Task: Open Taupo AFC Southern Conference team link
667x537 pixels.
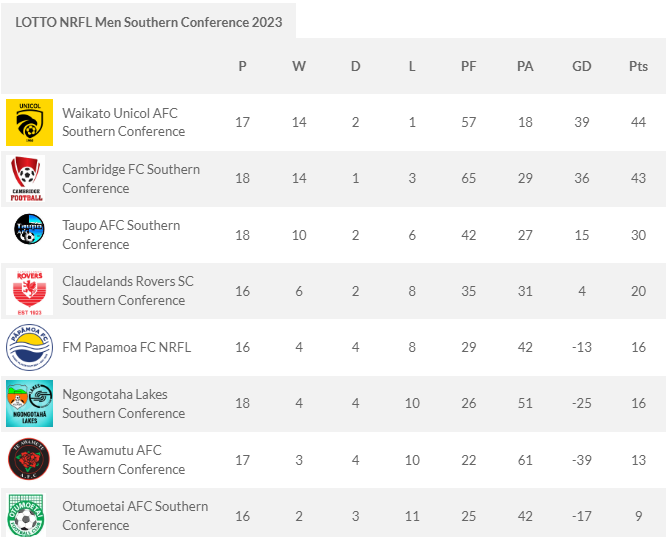Action: click(121, 235)
